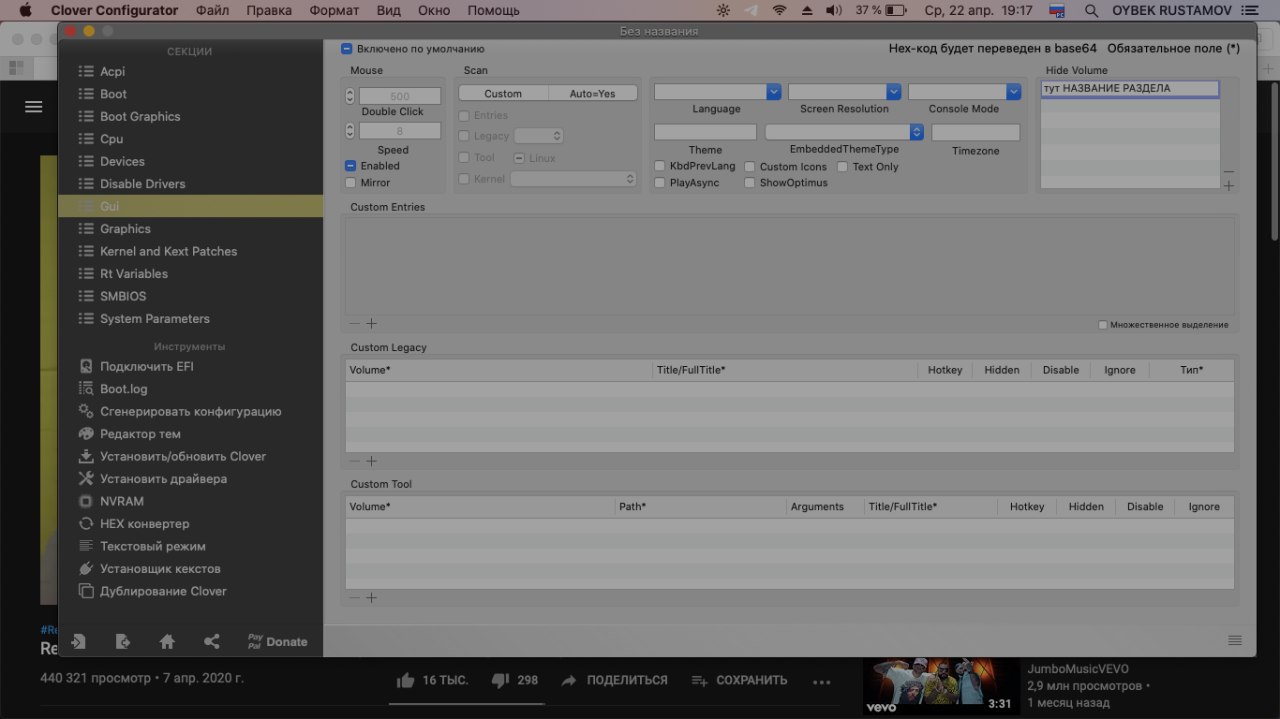Open the Формат menu
This screenshot has width=1280, height=719.
(x=334, y=11)
